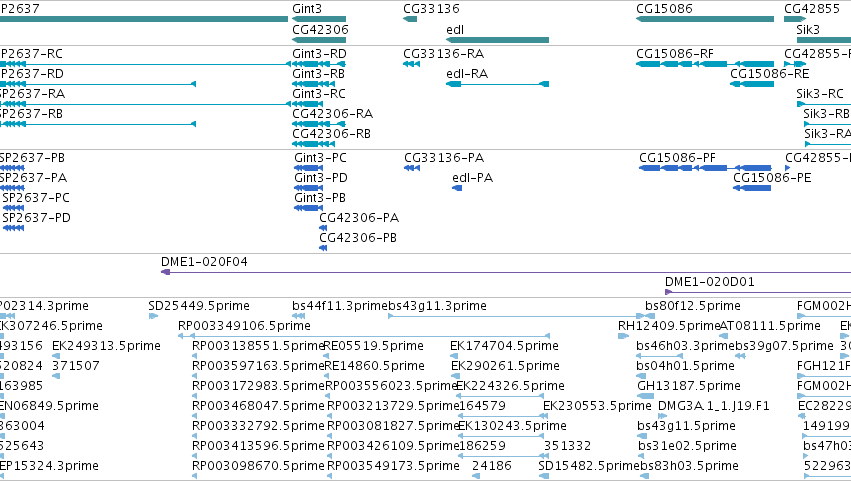Select the AT08111.5prime EST label
This screenshot has width=851, height=481.
click(x=770, y=326)
